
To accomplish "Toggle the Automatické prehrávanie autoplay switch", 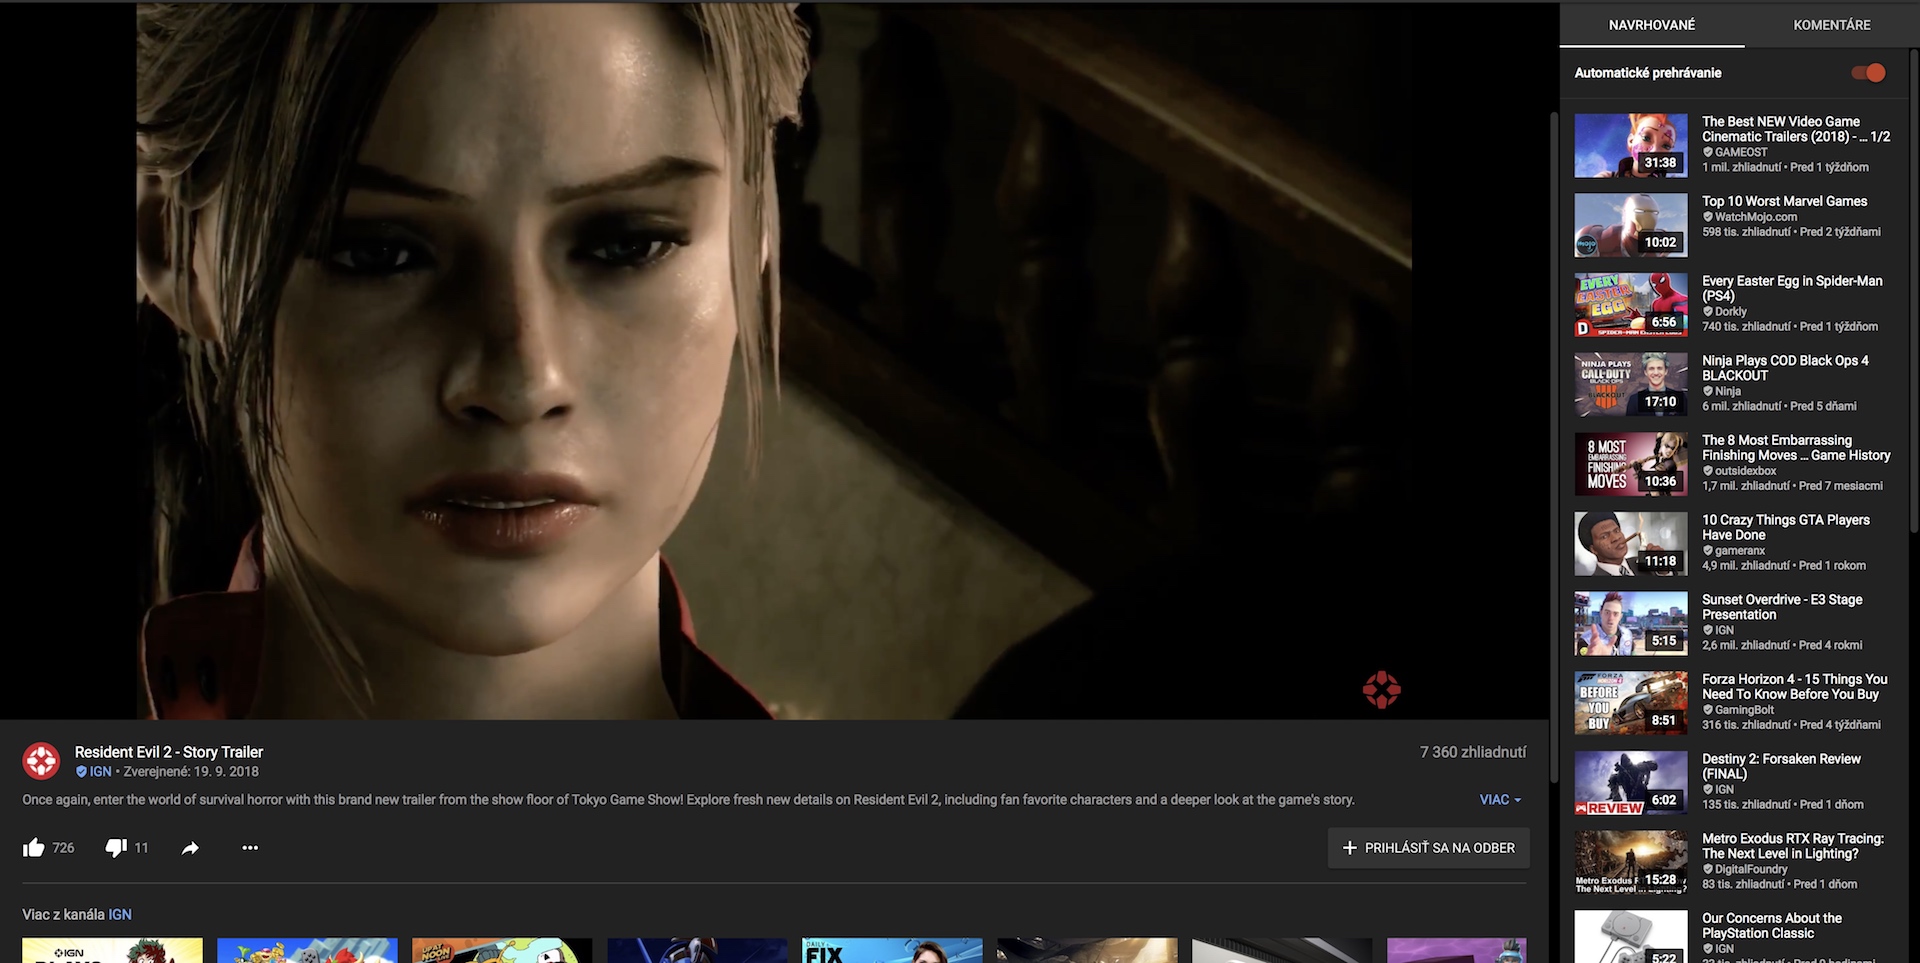I will point(1868,72).
